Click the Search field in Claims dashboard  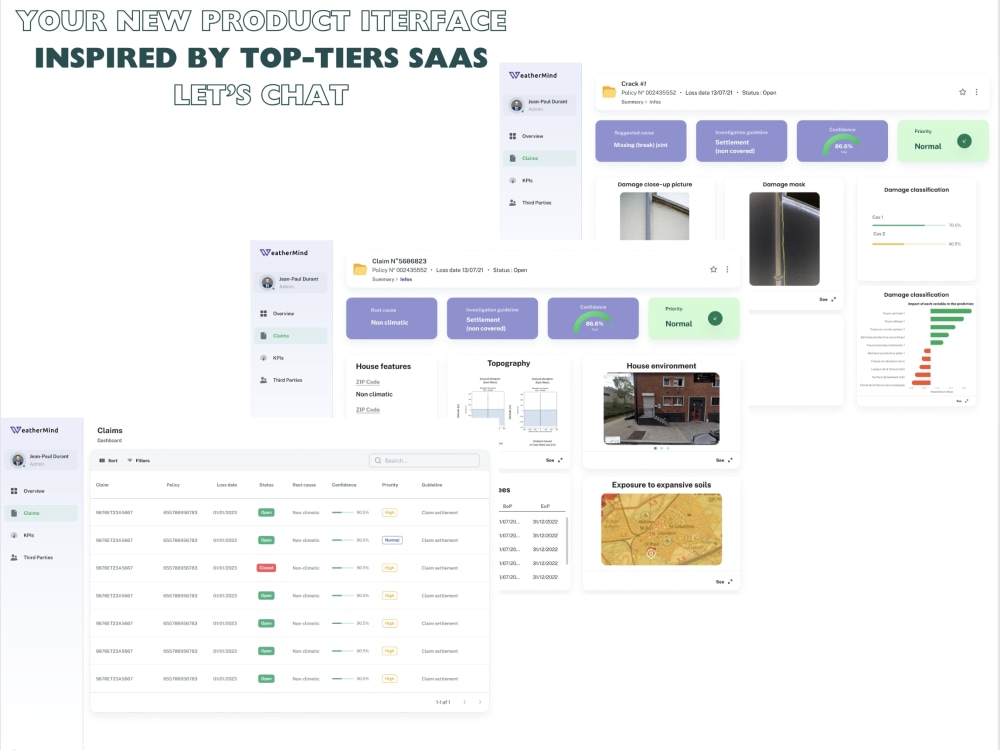pyautogui.click(x=424, y=460)
